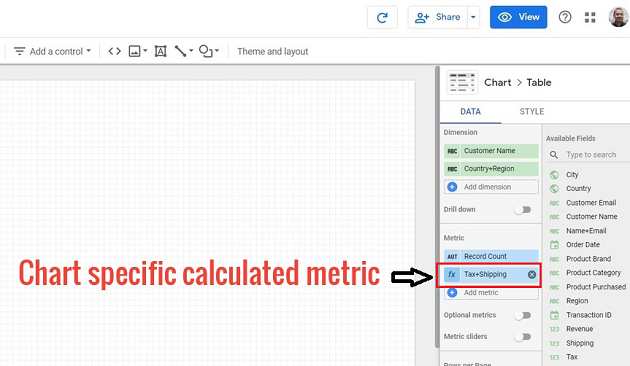Click the Table chart type thumbnail icon
The image size is (630, 366).
462,82
